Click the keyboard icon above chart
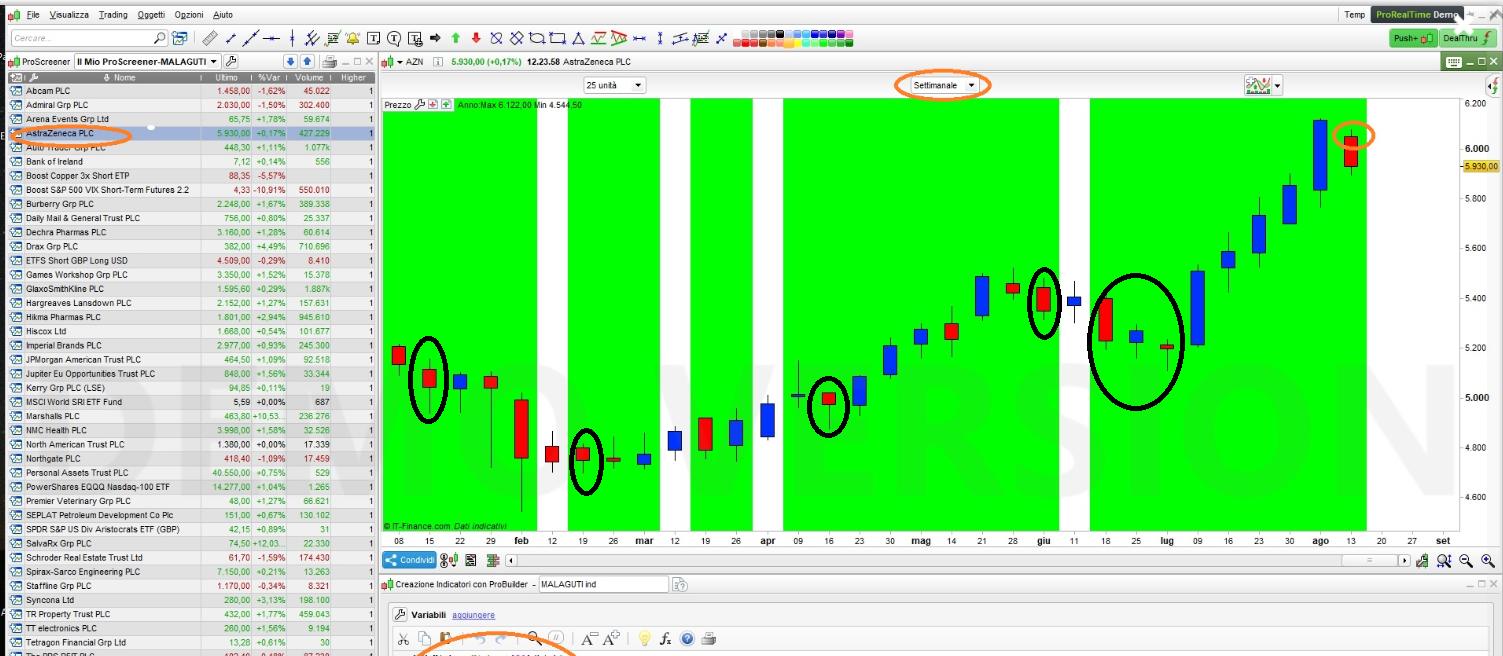Image resolution: width=1503 pixels, height=656 pixels. click(1454, 62)
